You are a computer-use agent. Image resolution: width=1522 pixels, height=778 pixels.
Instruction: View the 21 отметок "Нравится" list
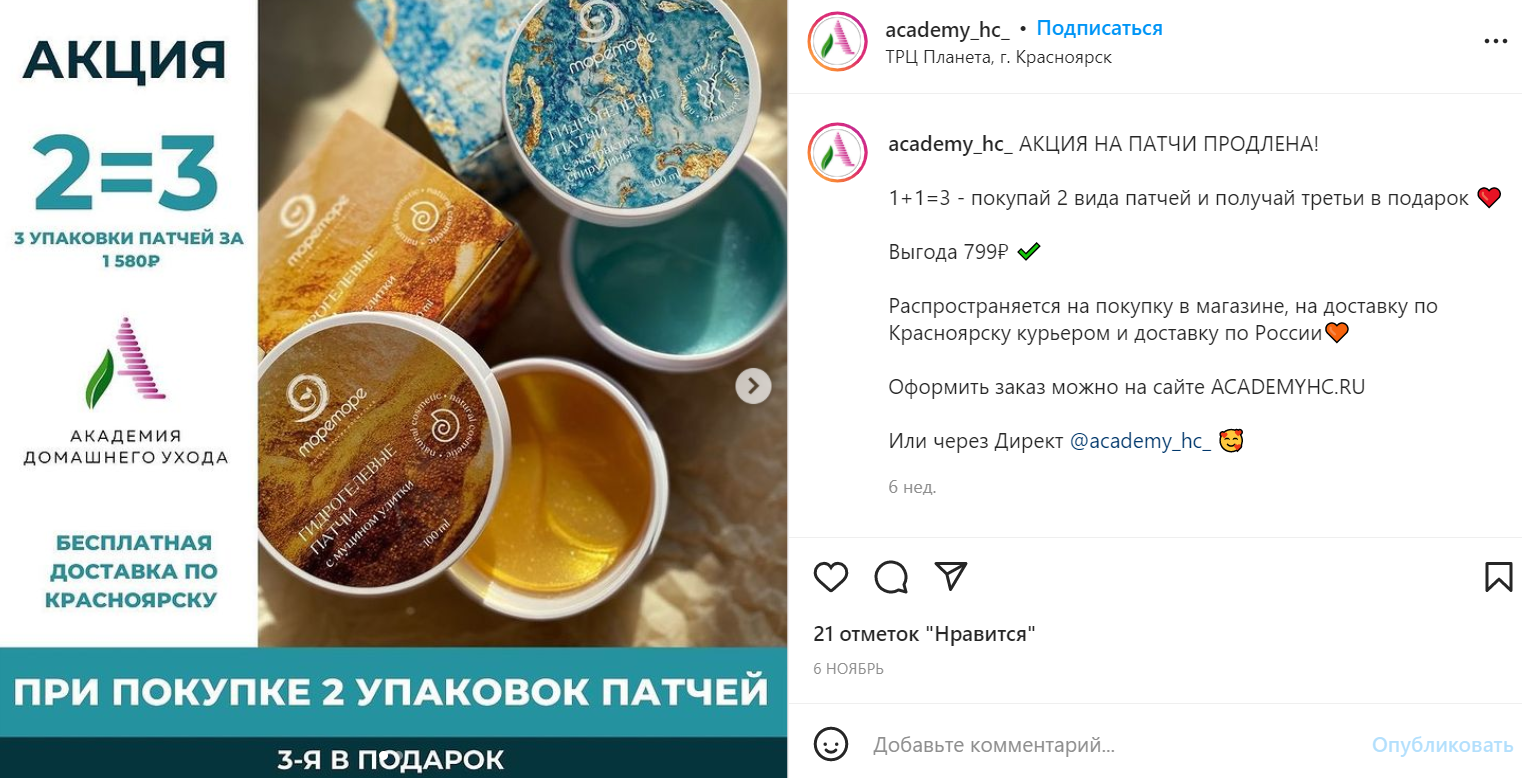(x=924, y=634)
